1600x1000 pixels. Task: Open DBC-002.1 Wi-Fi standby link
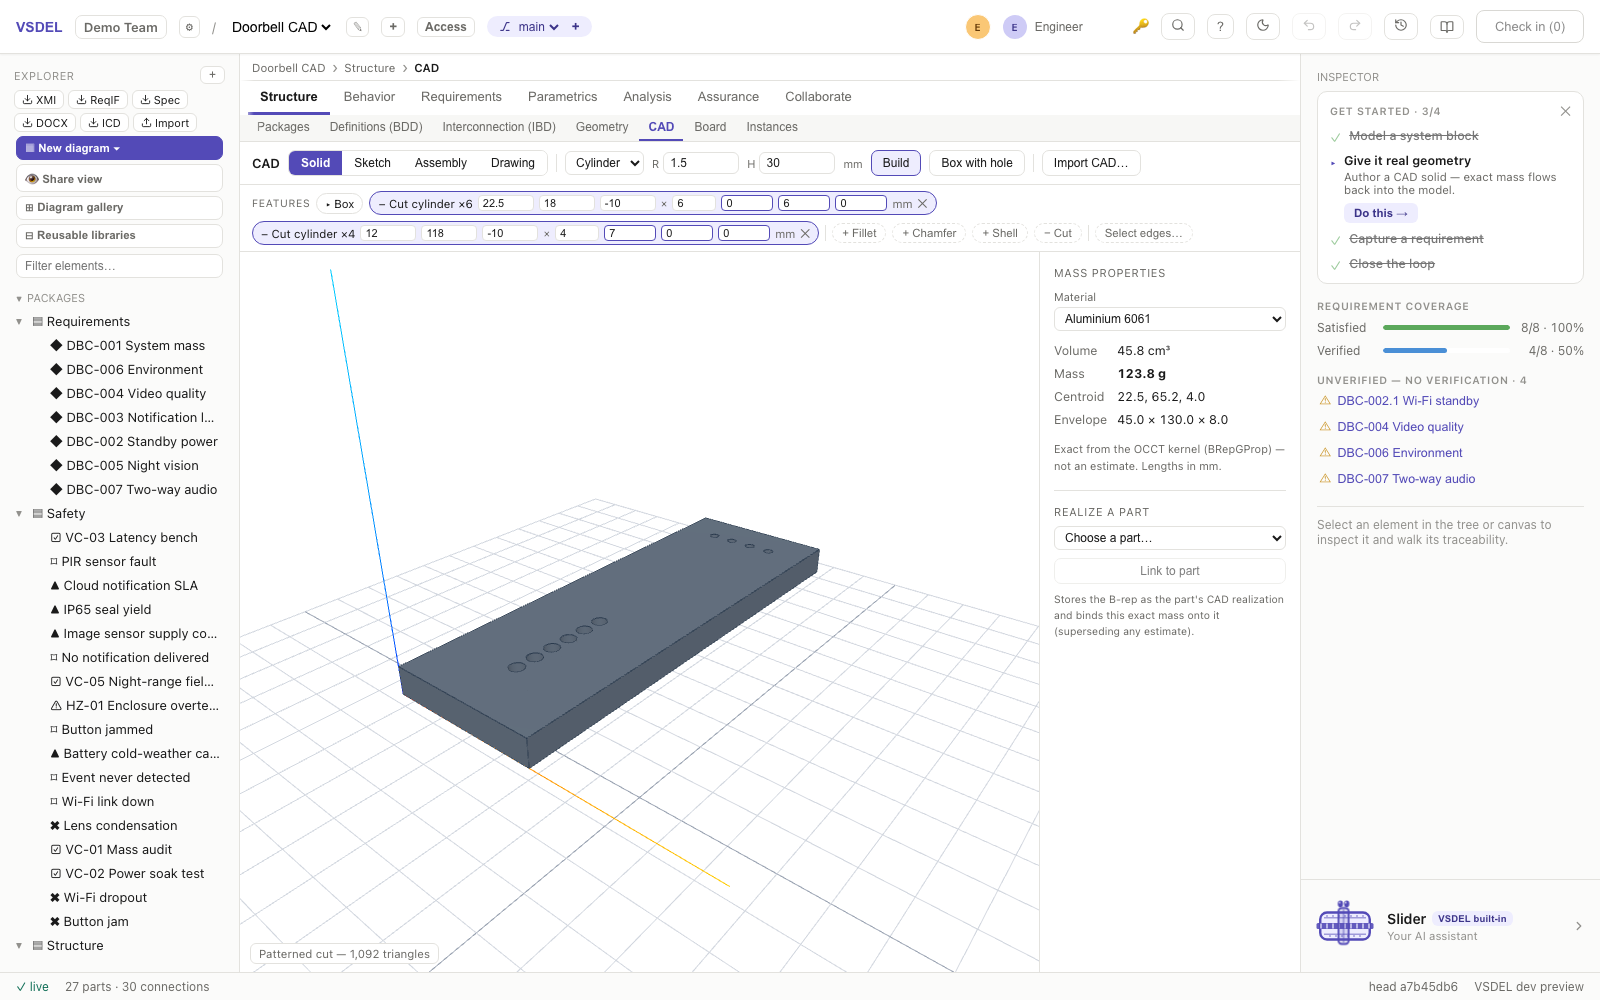pyautogui.click(x=1408, y=401)
